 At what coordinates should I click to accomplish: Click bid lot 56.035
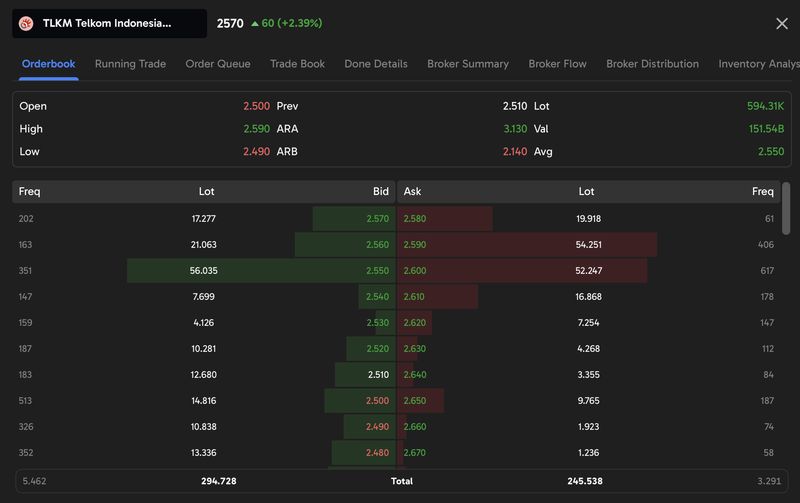tap(204, 270)
